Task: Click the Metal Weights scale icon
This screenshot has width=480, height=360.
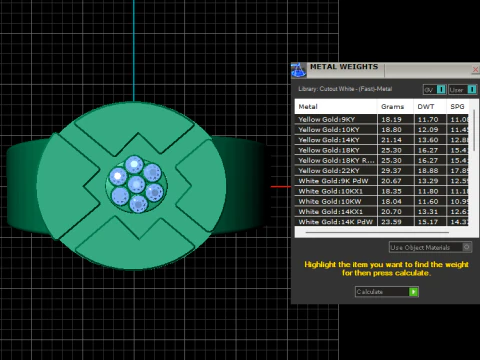Action: coord(298,70)
